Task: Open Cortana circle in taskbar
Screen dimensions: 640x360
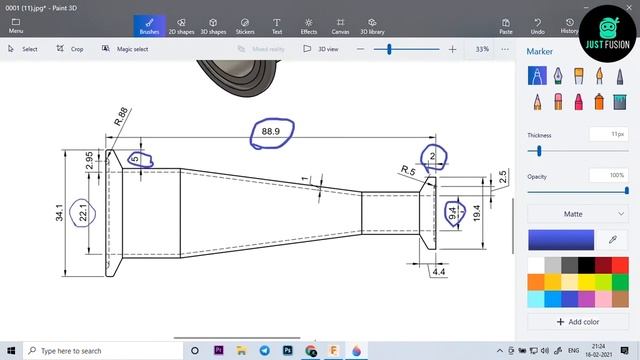Action: [x=195, y=351]
